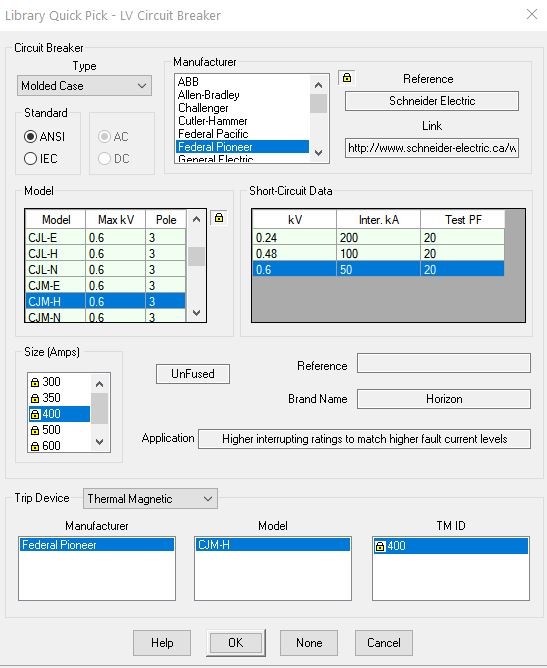Select the 0.6 kV short-circuit row

[378, 269]
